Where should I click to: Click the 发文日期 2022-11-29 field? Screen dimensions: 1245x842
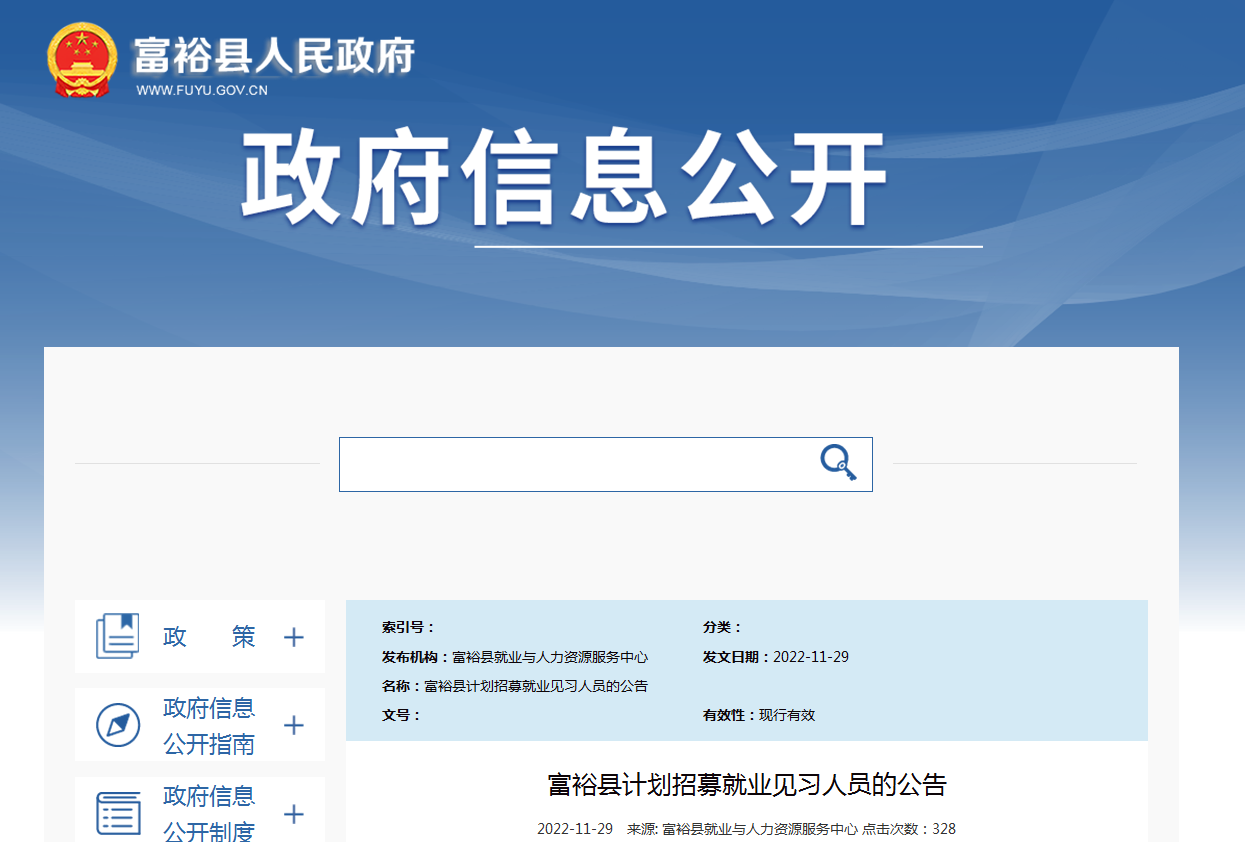click(810, 657)
